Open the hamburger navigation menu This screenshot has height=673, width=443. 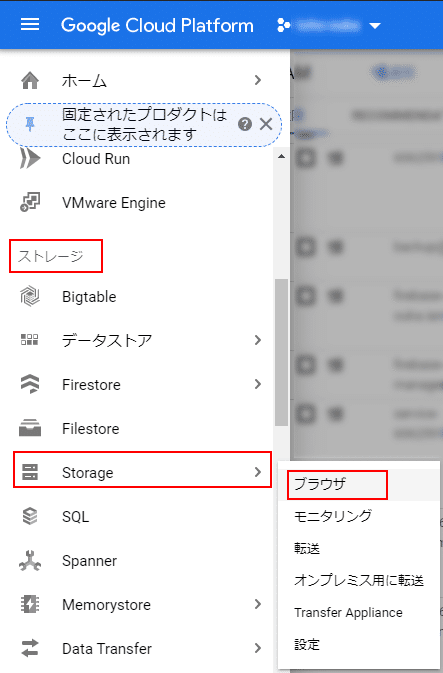[30, 25]
